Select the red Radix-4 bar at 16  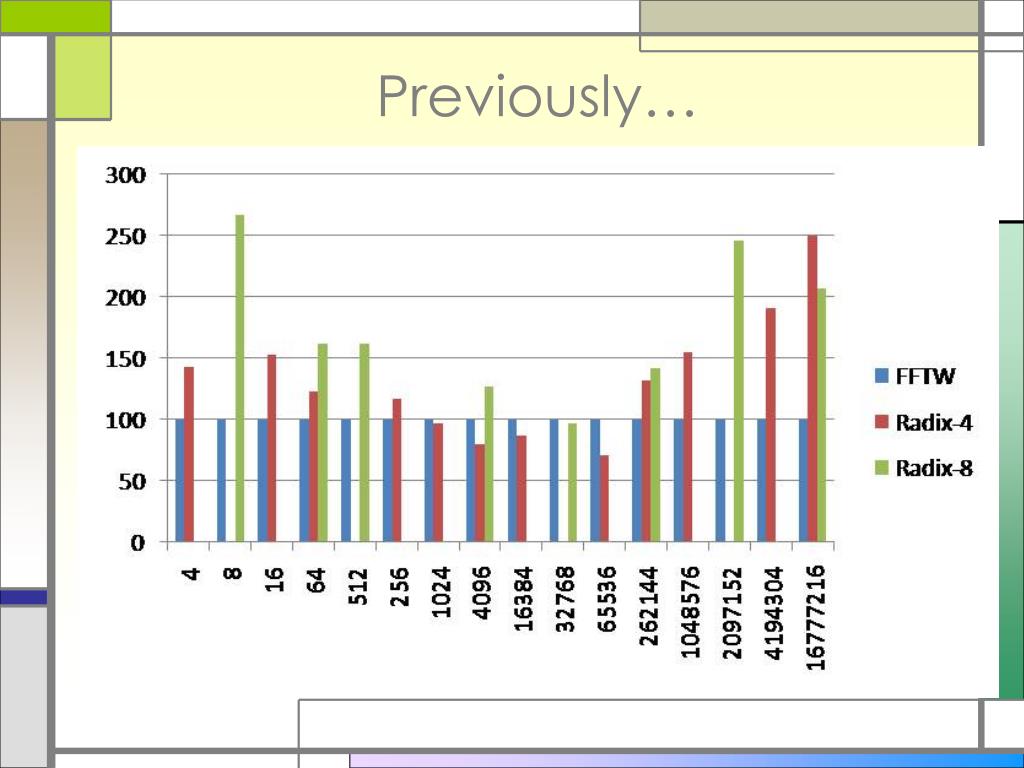[x=272, y=448]
